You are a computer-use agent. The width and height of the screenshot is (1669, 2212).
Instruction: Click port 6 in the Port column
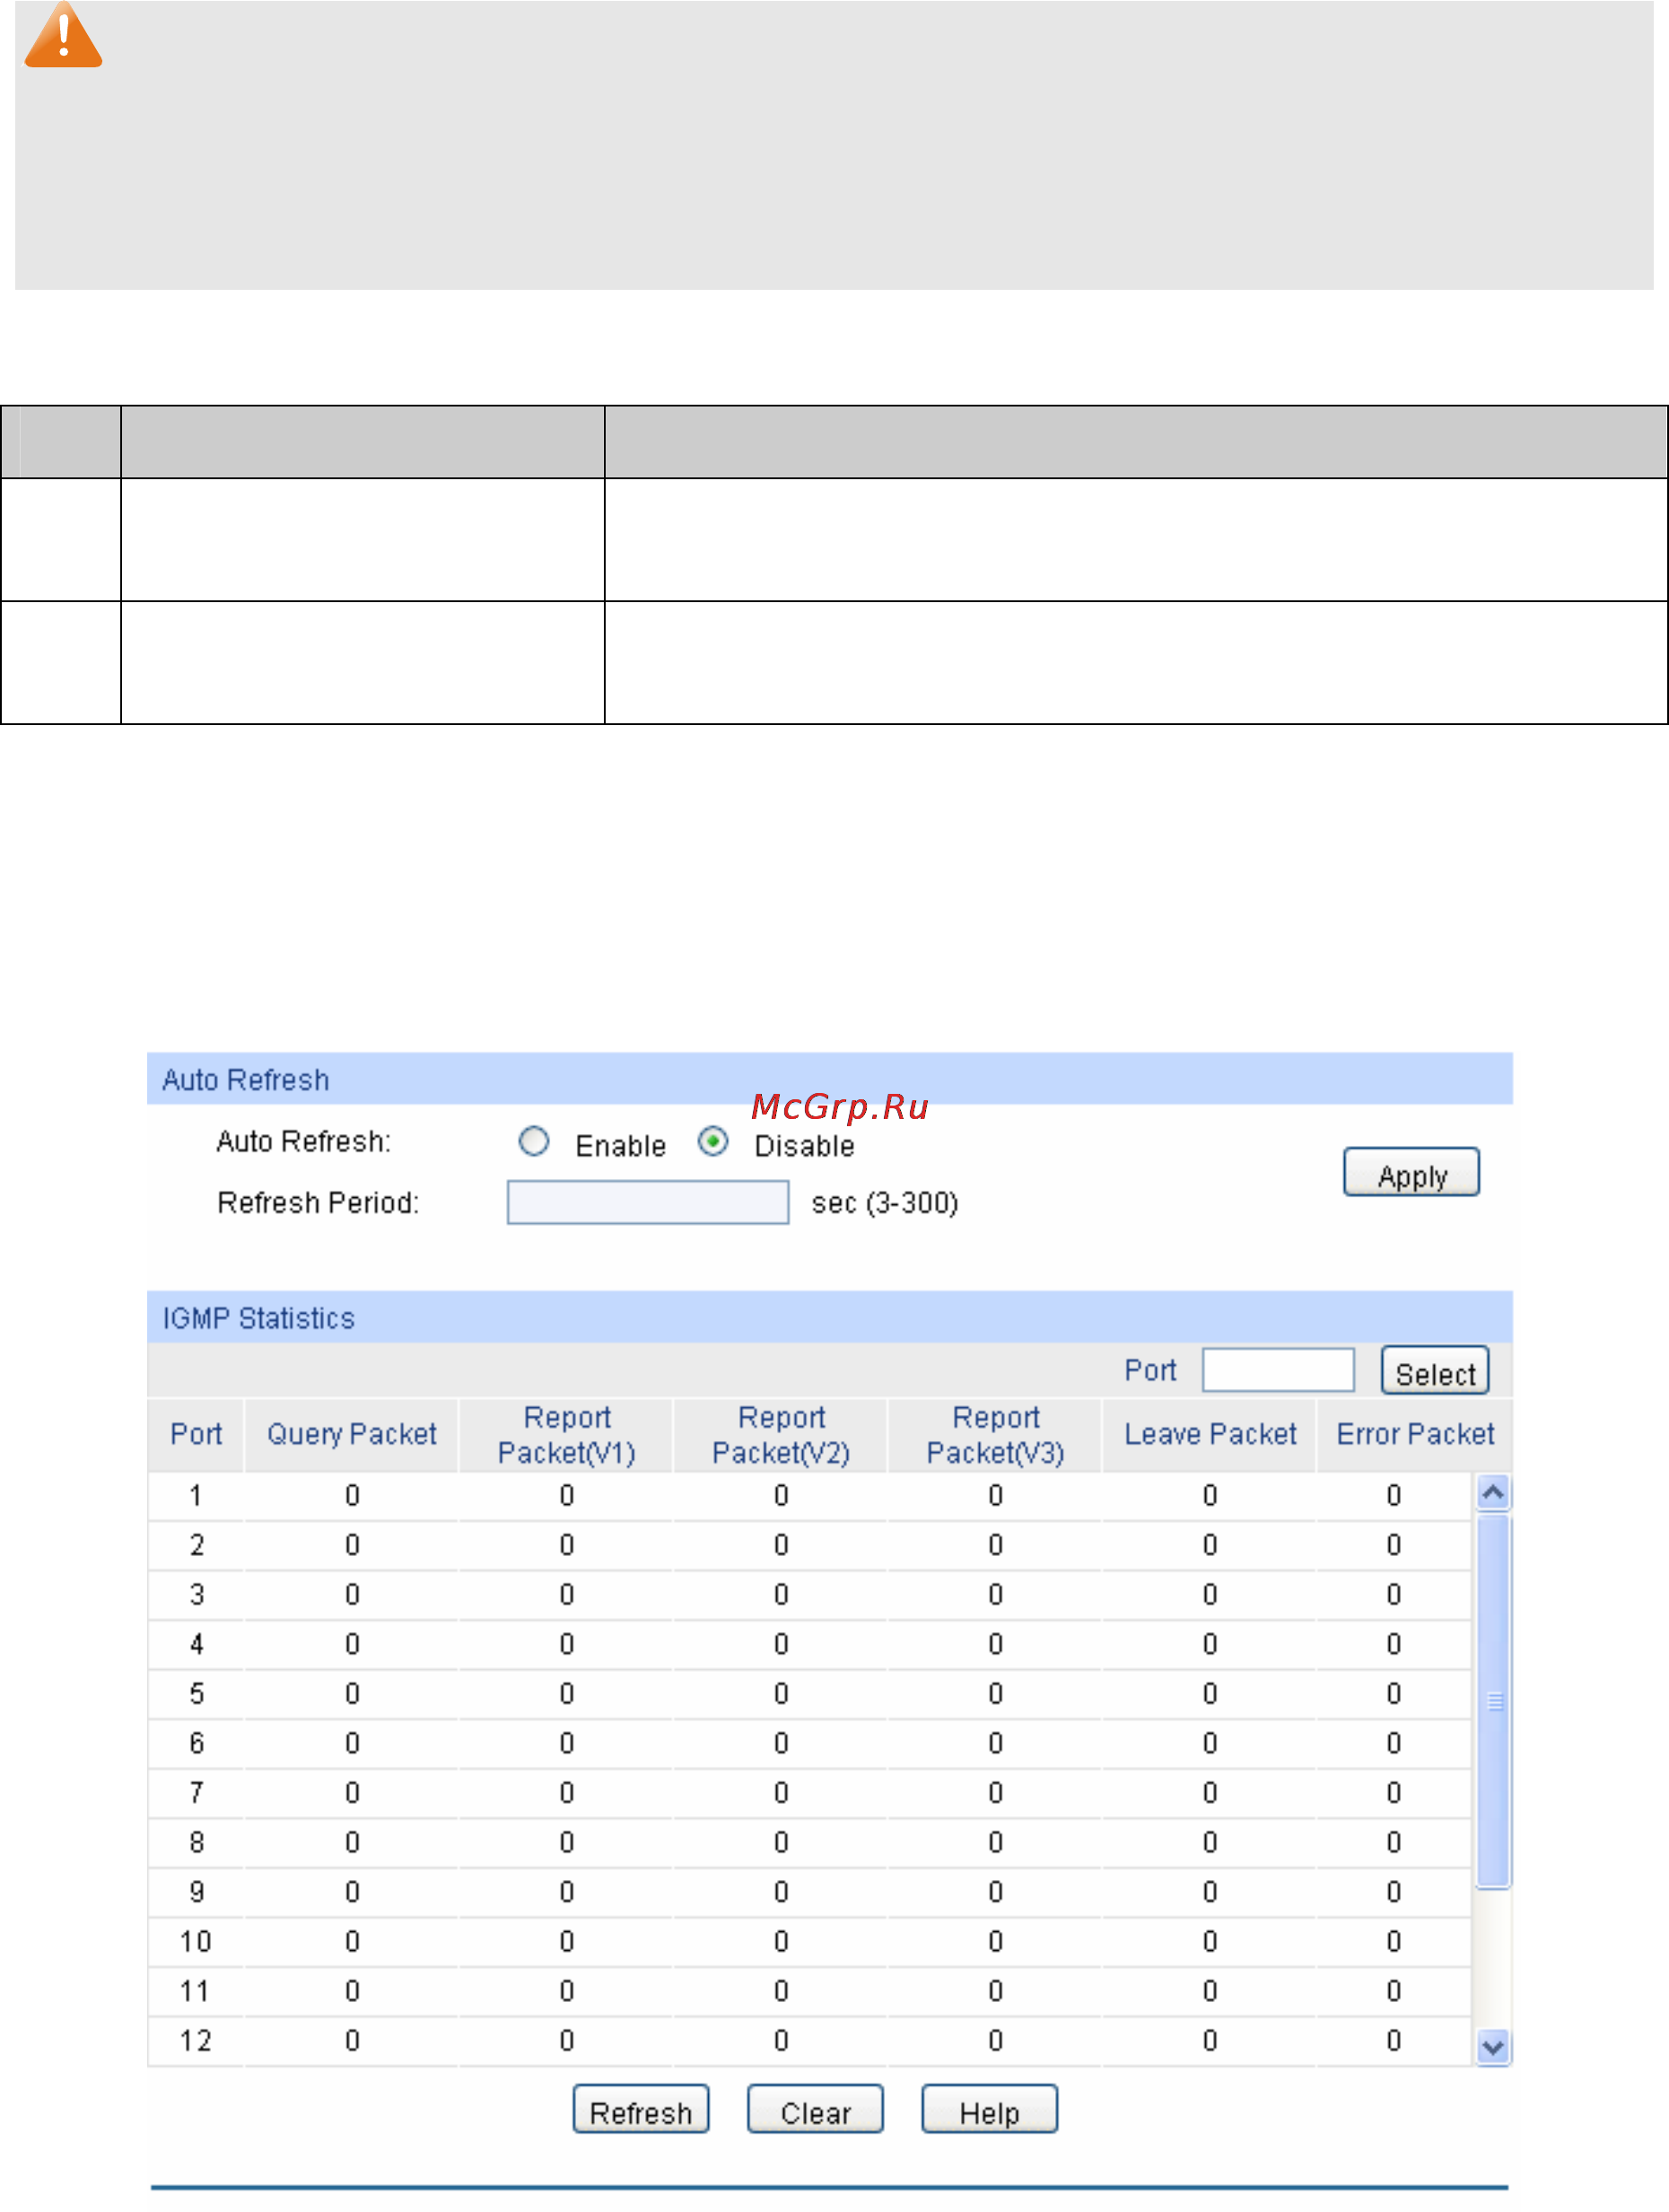196,1743
